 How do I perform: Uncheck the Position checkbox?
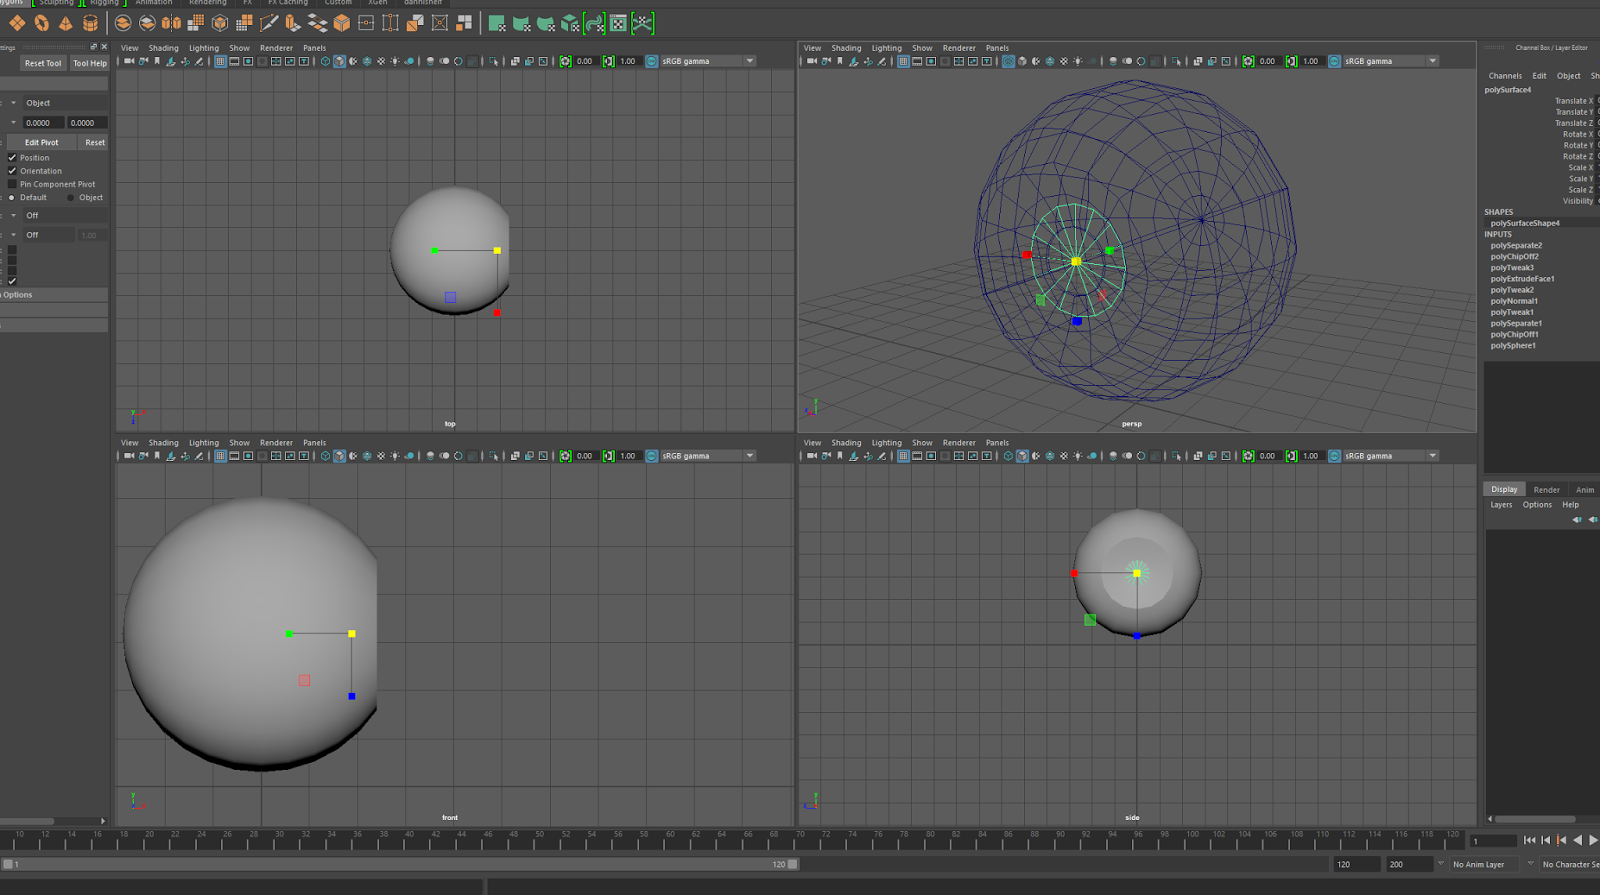point(12,158)
